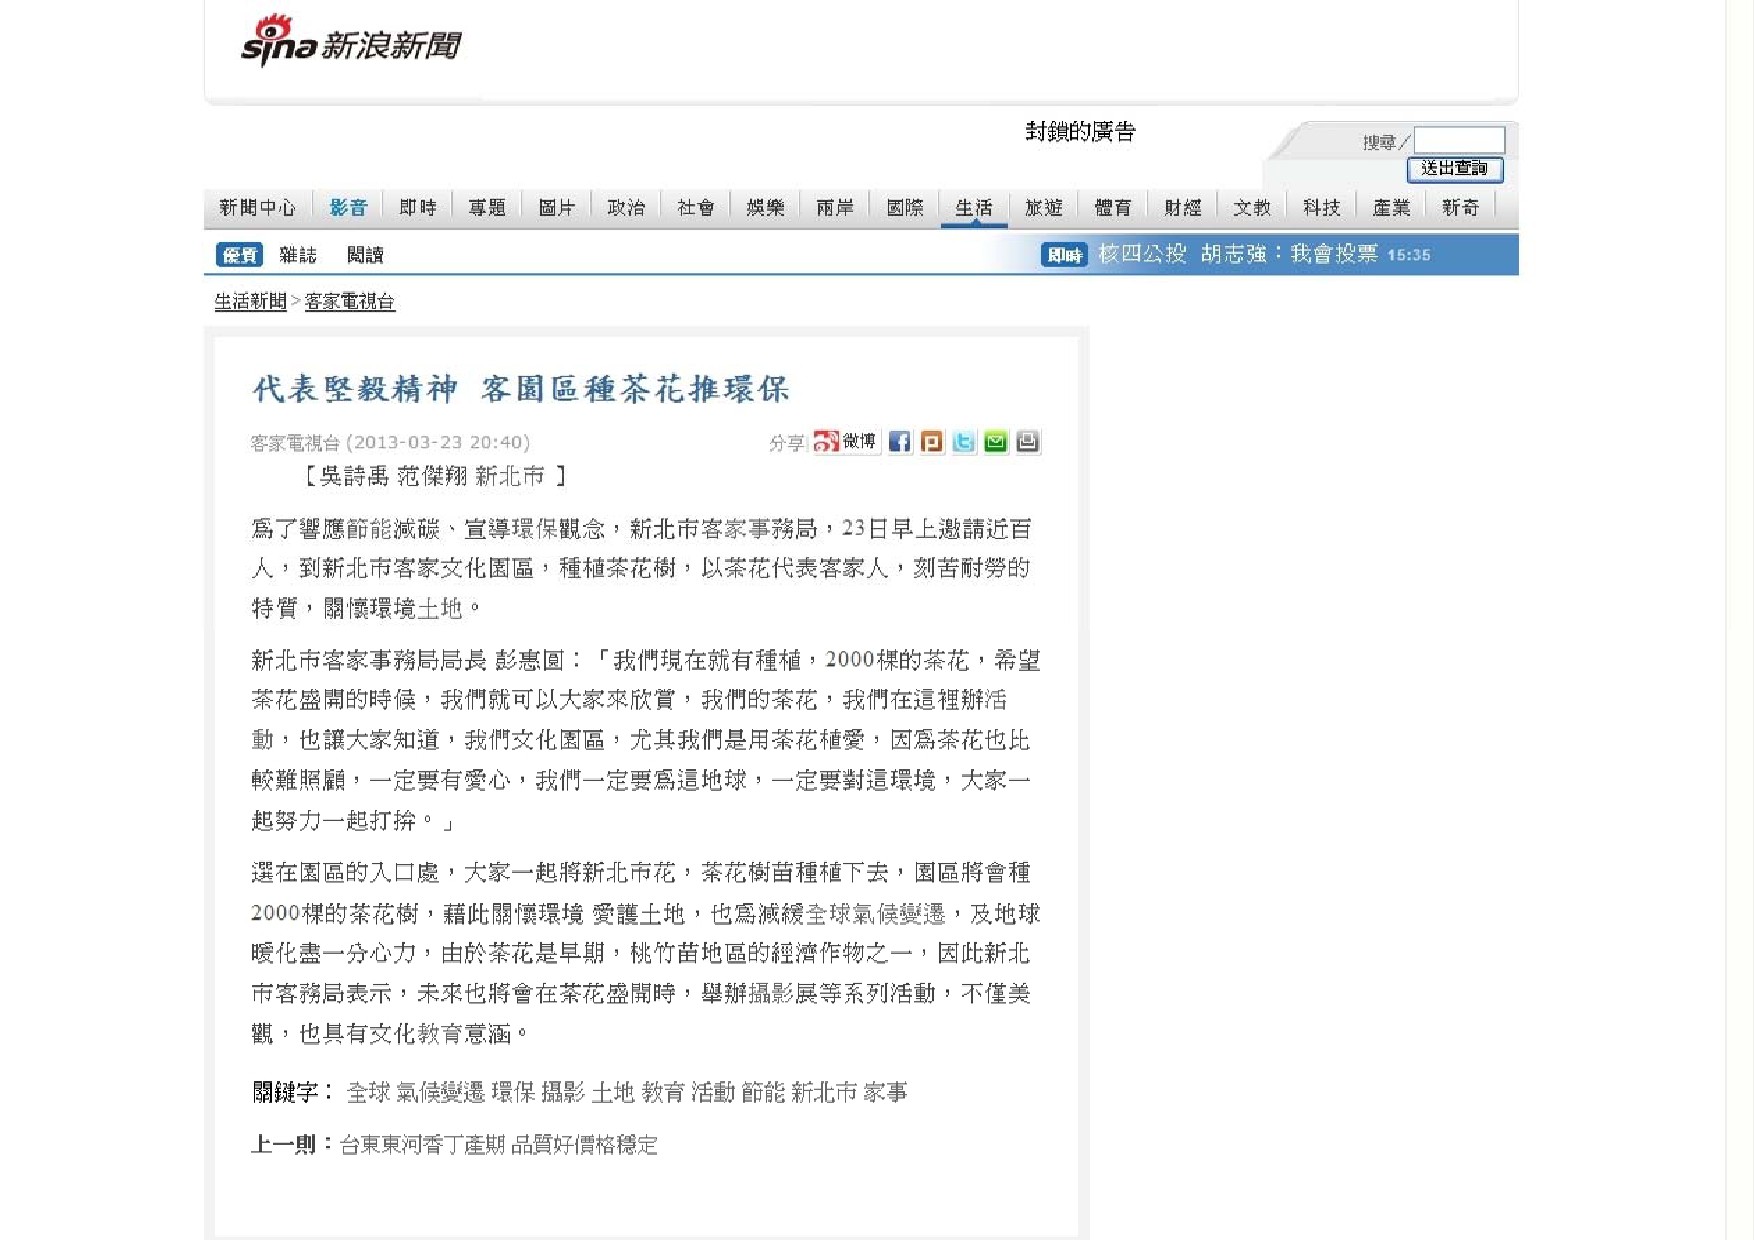Open 體育 nav item
Viewport: 1754px width, 1240px height.
1113,207
